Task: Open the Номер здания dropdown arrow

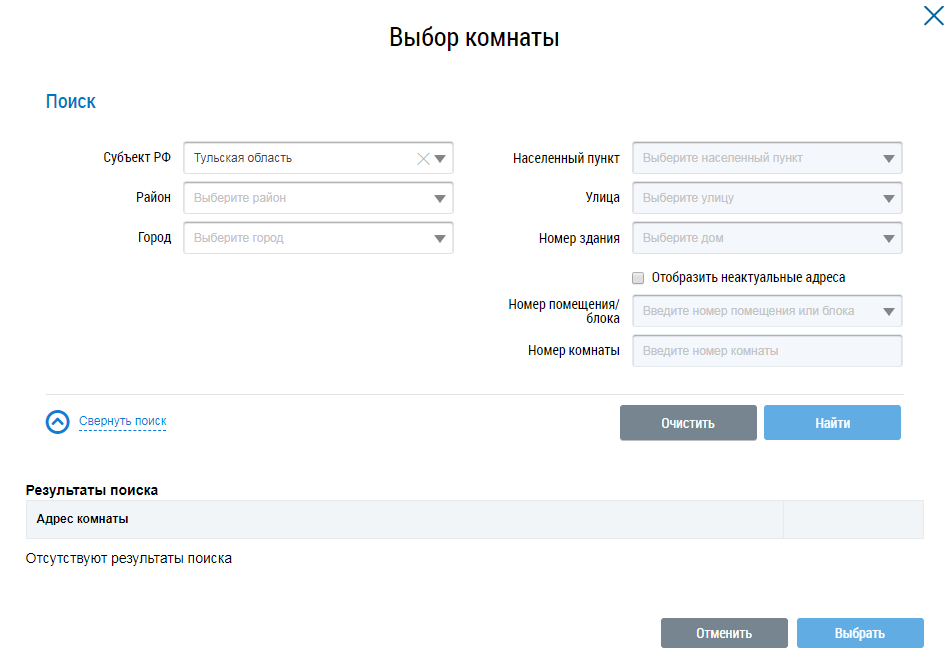Action: tap(889, 238)
